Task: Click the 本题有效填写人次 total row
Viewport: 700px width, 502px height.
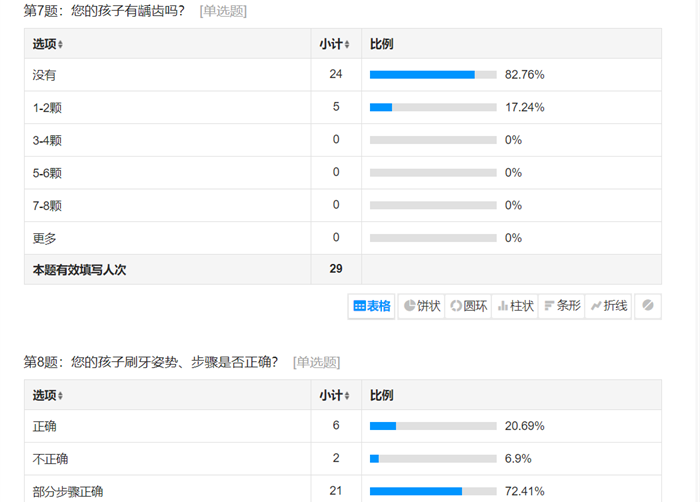Action: [x=343, y=269]
